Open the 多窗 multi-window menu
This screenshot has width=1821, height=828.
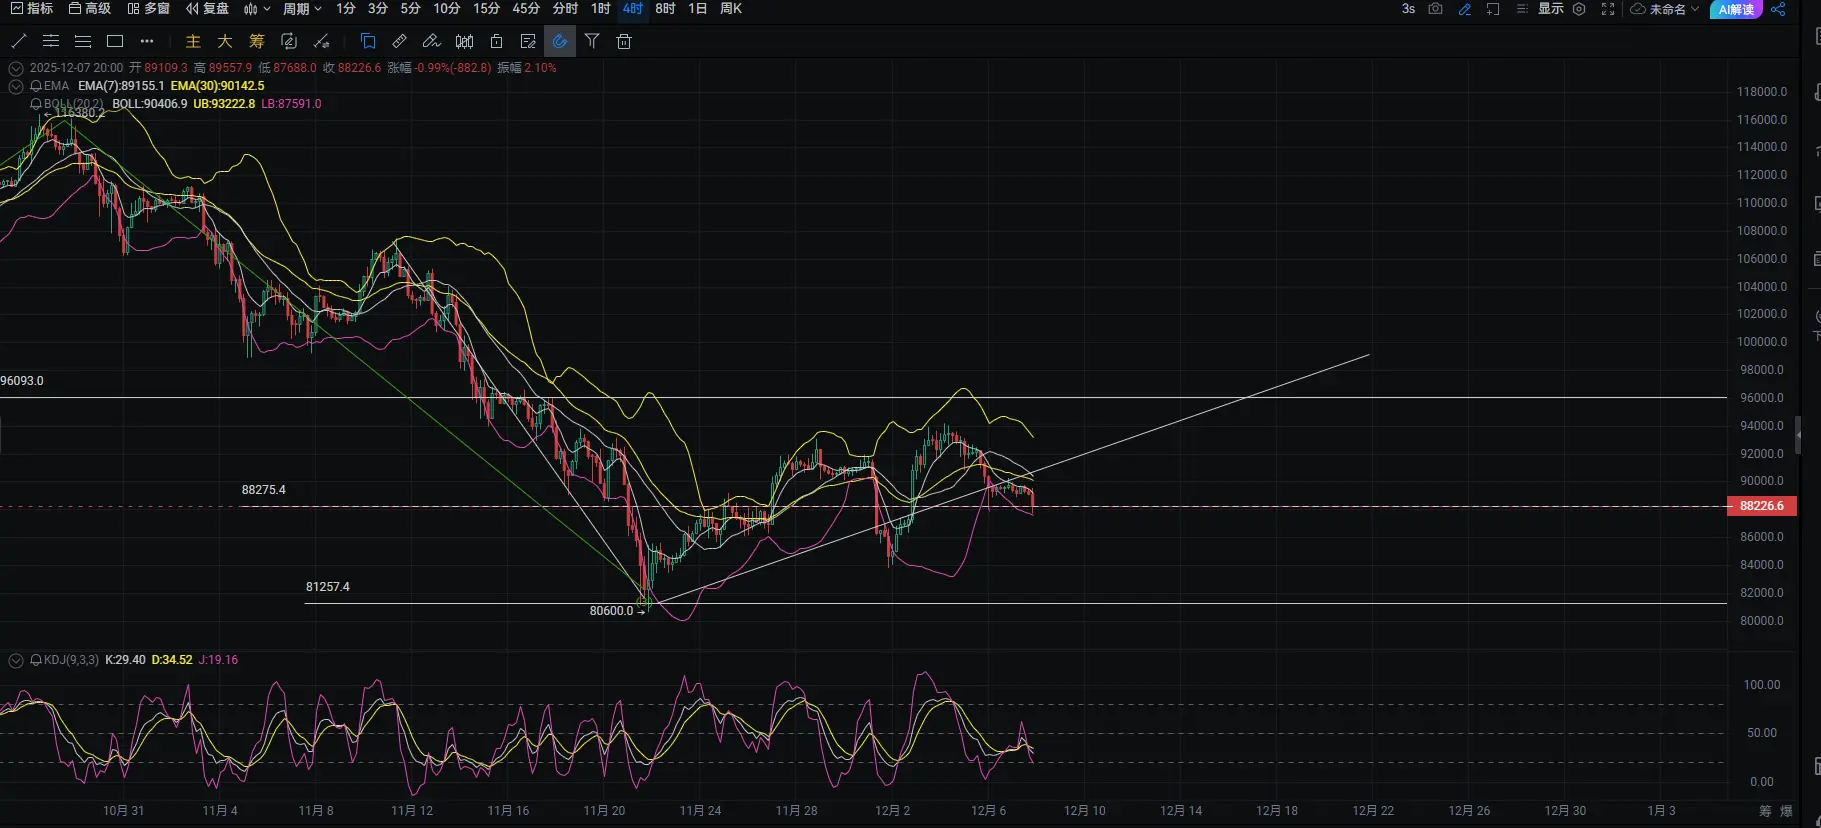pyautogui.click(x=148, y=9)
